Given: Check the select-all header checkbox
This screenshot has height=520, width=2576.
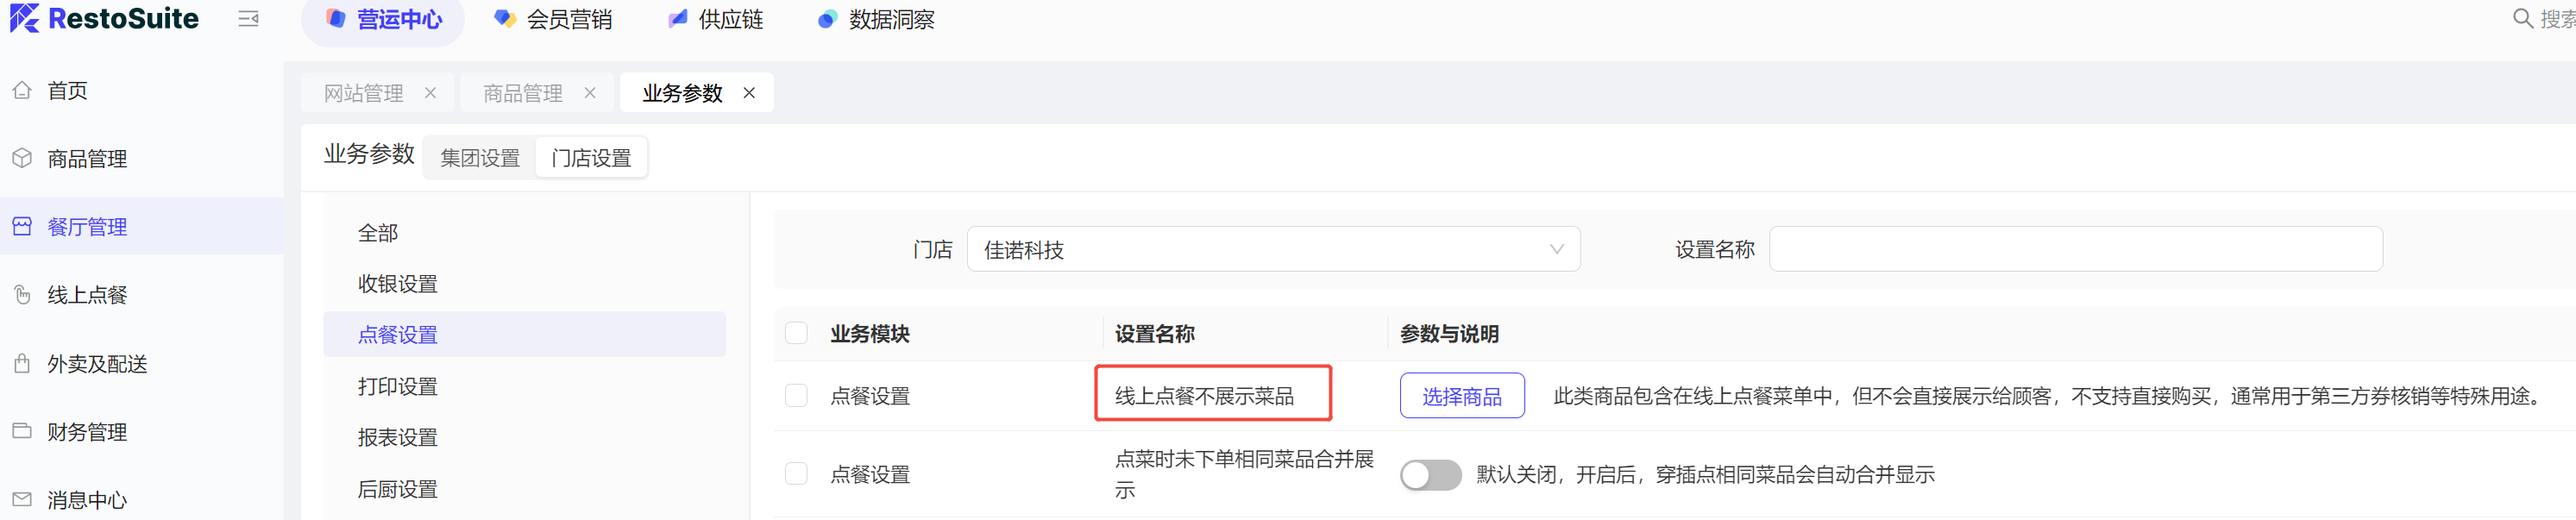Looking at the screenshot, I should coord(796,333).
